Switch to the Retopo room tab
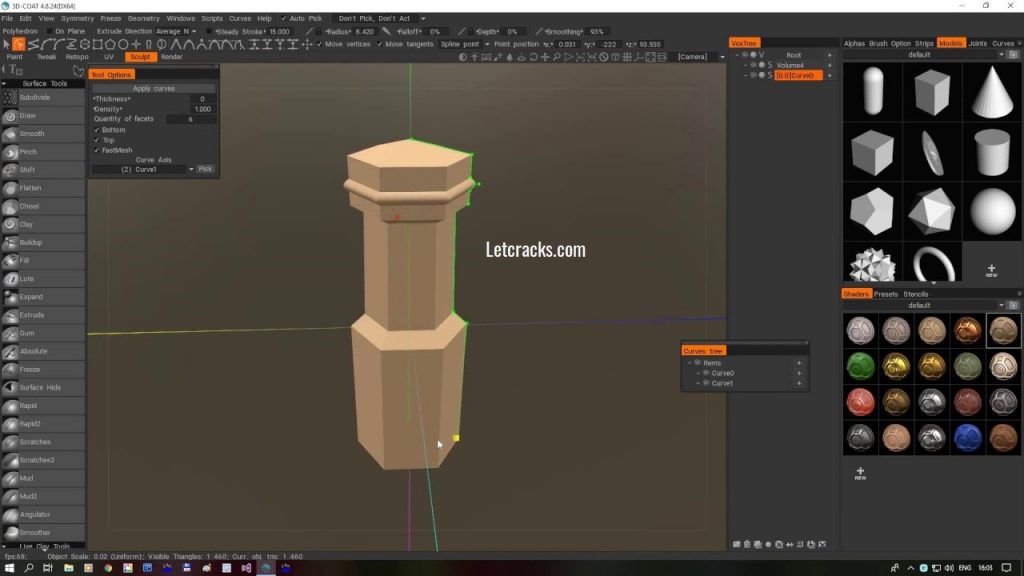This screenshot has width=1024, height=576. pyautogui.click(x=77, y=57)
